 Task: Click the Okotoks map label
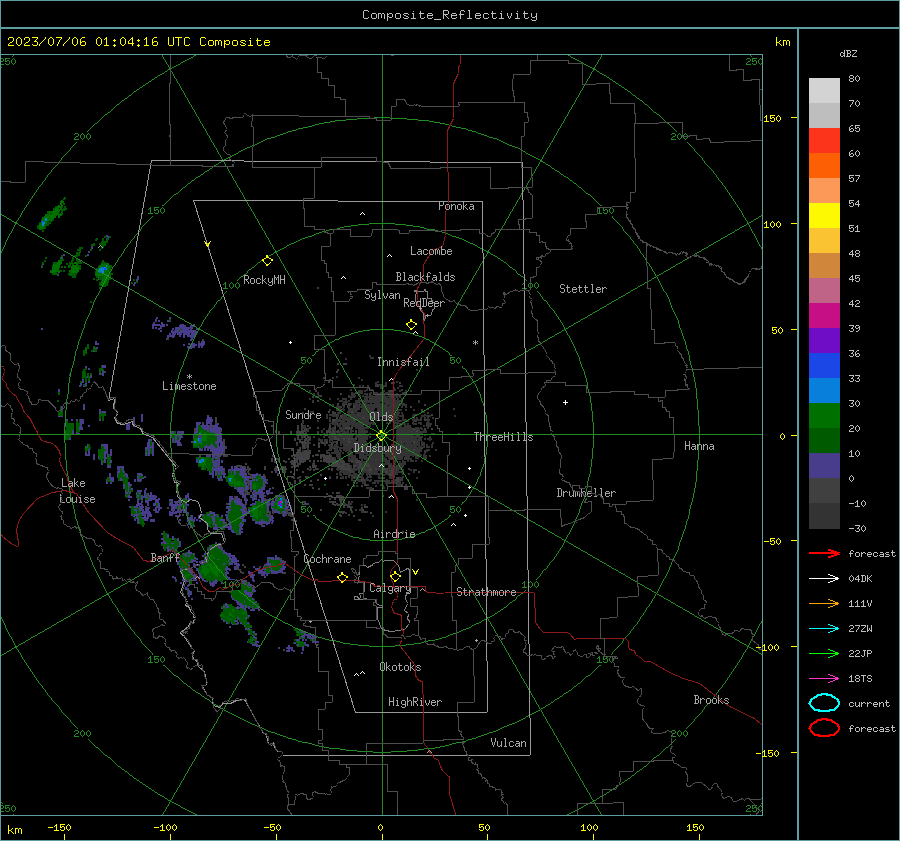click(401, 667)
